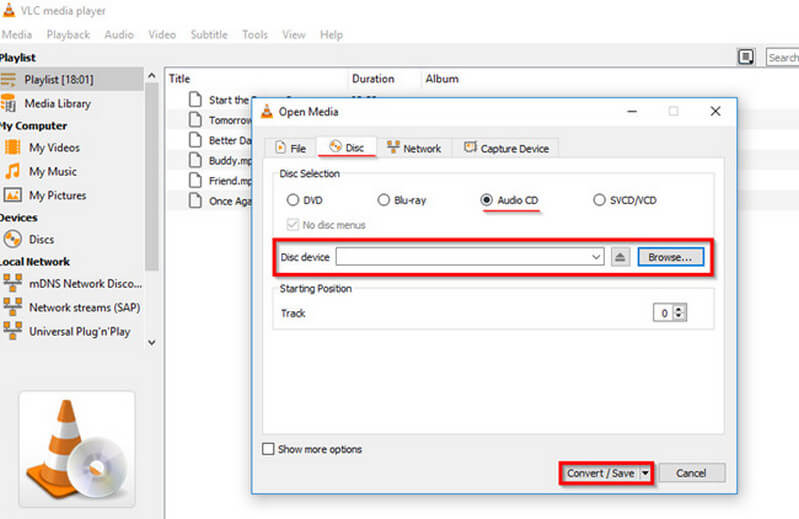
Task: Click the VLC cone icon in title bar
Action: click(x=9, y=10)
